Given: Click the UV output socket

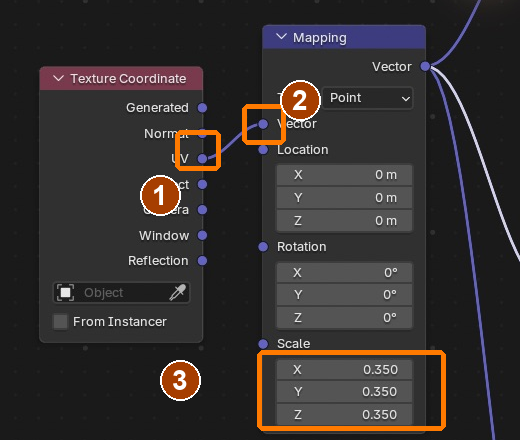Looking at the screenshot, I should click(x=202, y=159).
